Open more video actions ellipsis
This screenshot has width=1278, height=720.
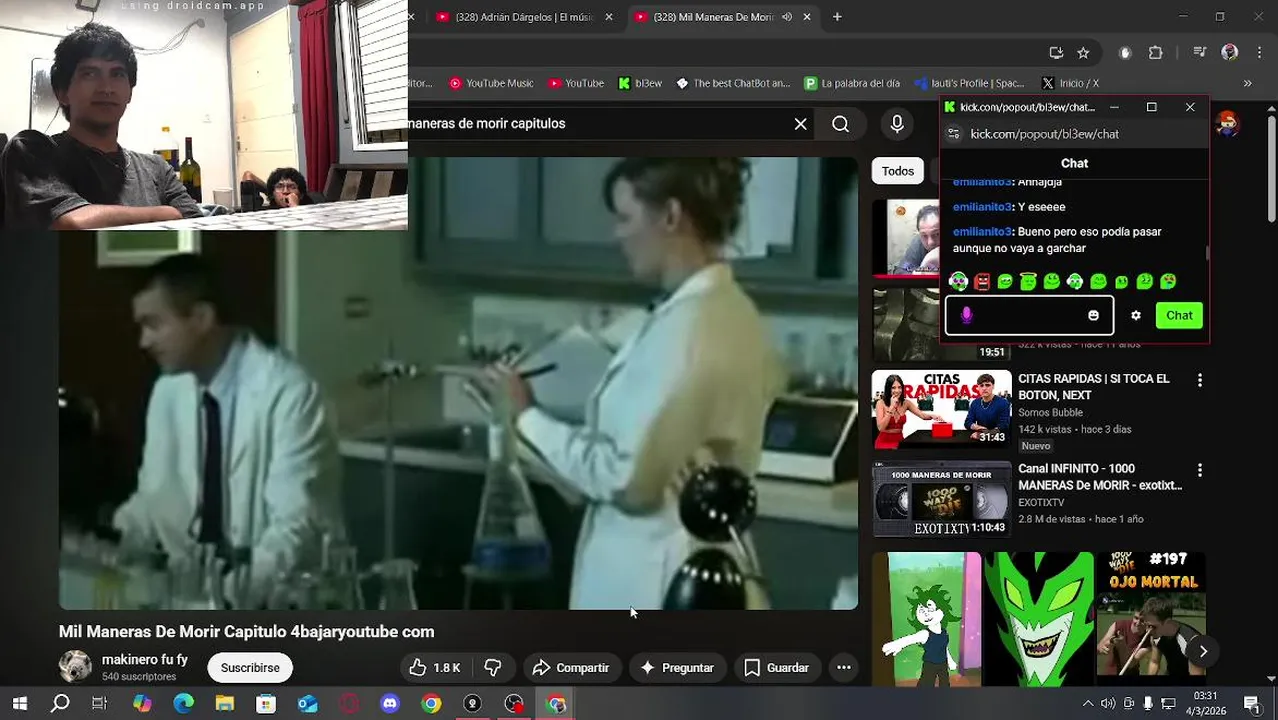[x=844, y=668]
